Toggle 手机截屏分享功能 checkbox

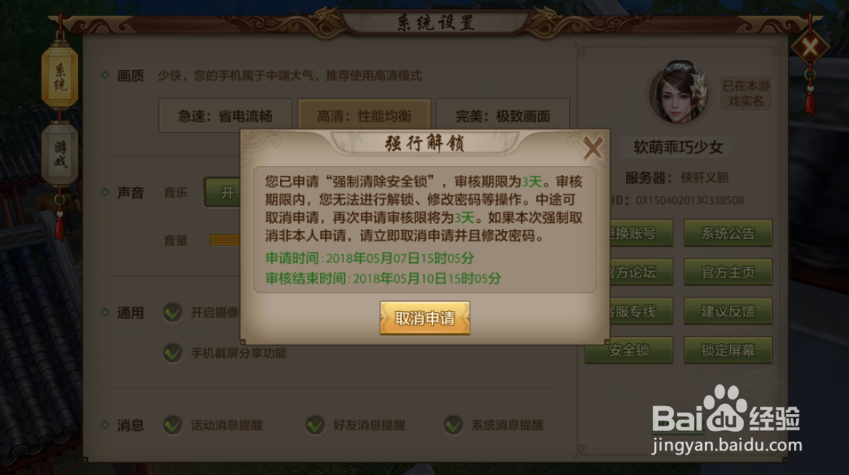click(173, 353)
